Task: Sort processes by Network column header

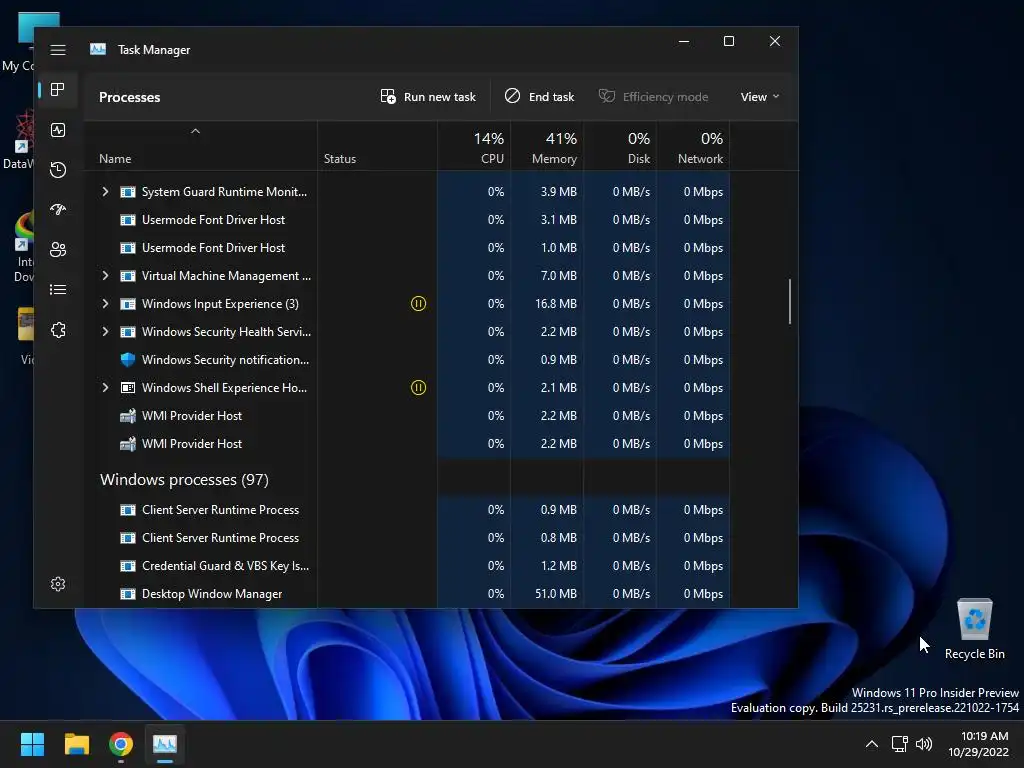Action: 694,148
